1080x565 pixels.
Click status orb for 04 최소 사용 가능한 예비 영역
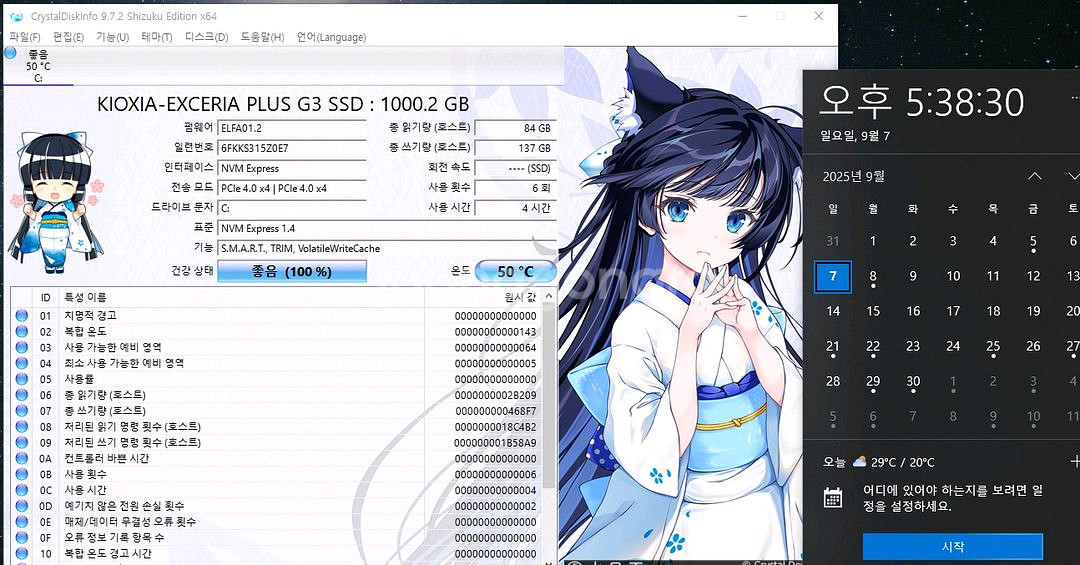click(21, 363)
